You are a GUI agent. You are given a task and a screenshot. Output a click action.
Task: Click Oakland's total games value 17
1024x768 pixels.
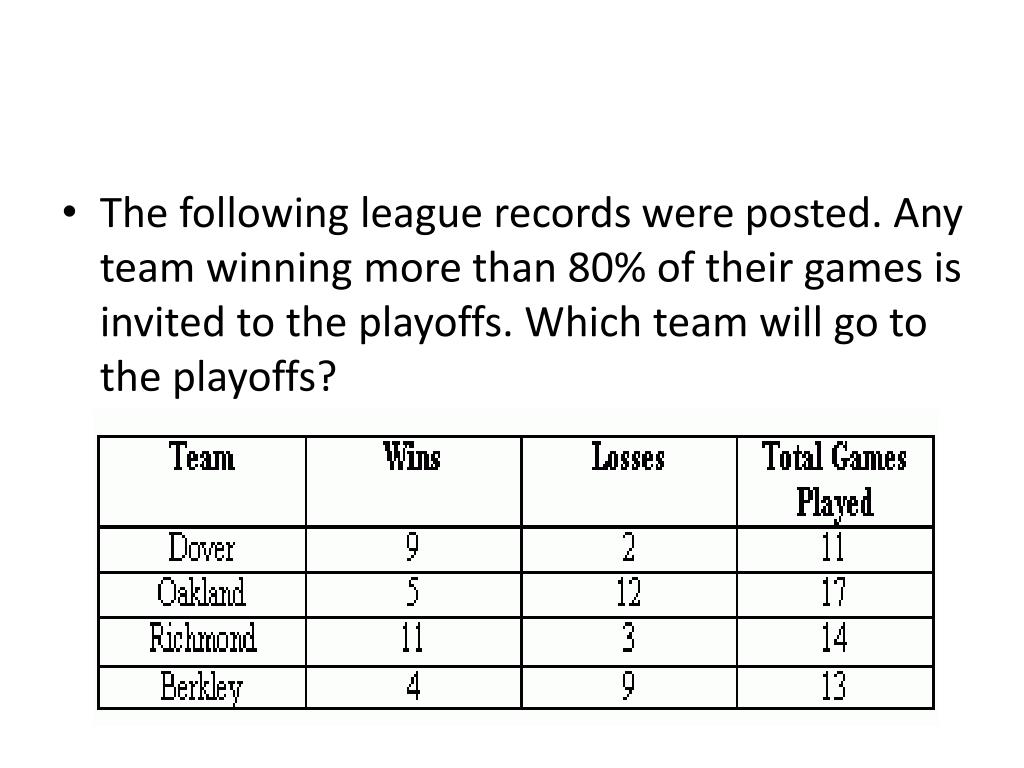point(834,594)
